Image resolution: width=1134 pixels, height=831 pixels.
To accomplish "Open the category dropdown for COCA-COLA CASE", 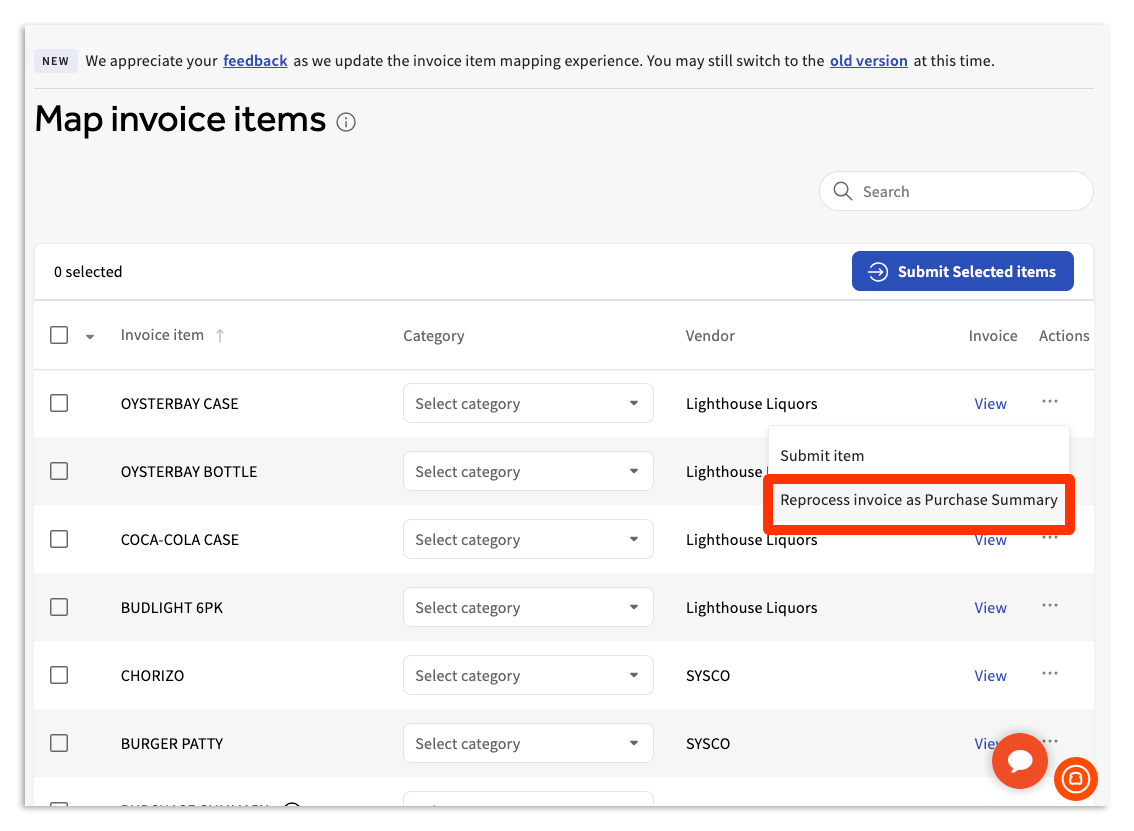I will (528, 539).
